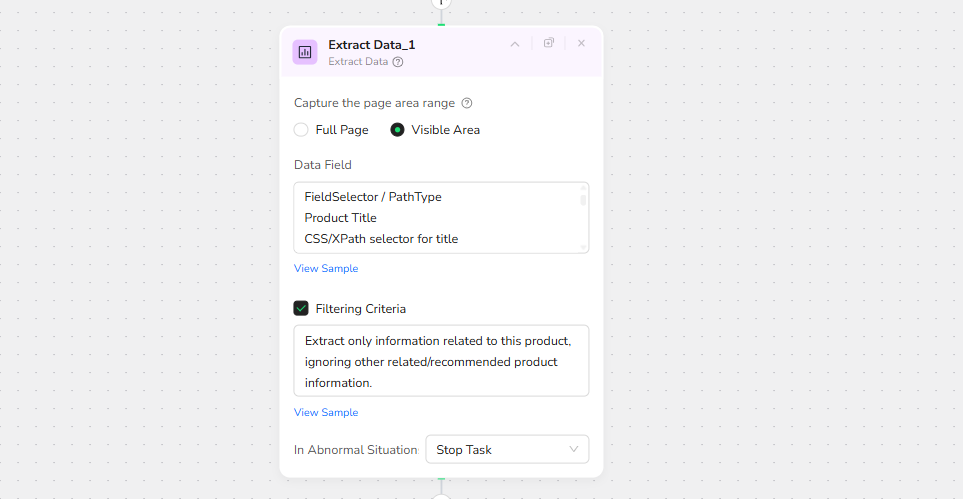The height and width of the screenshot is (499, 963).
Task: Close the Extract Data_1 card
Action: coord(581,43)
